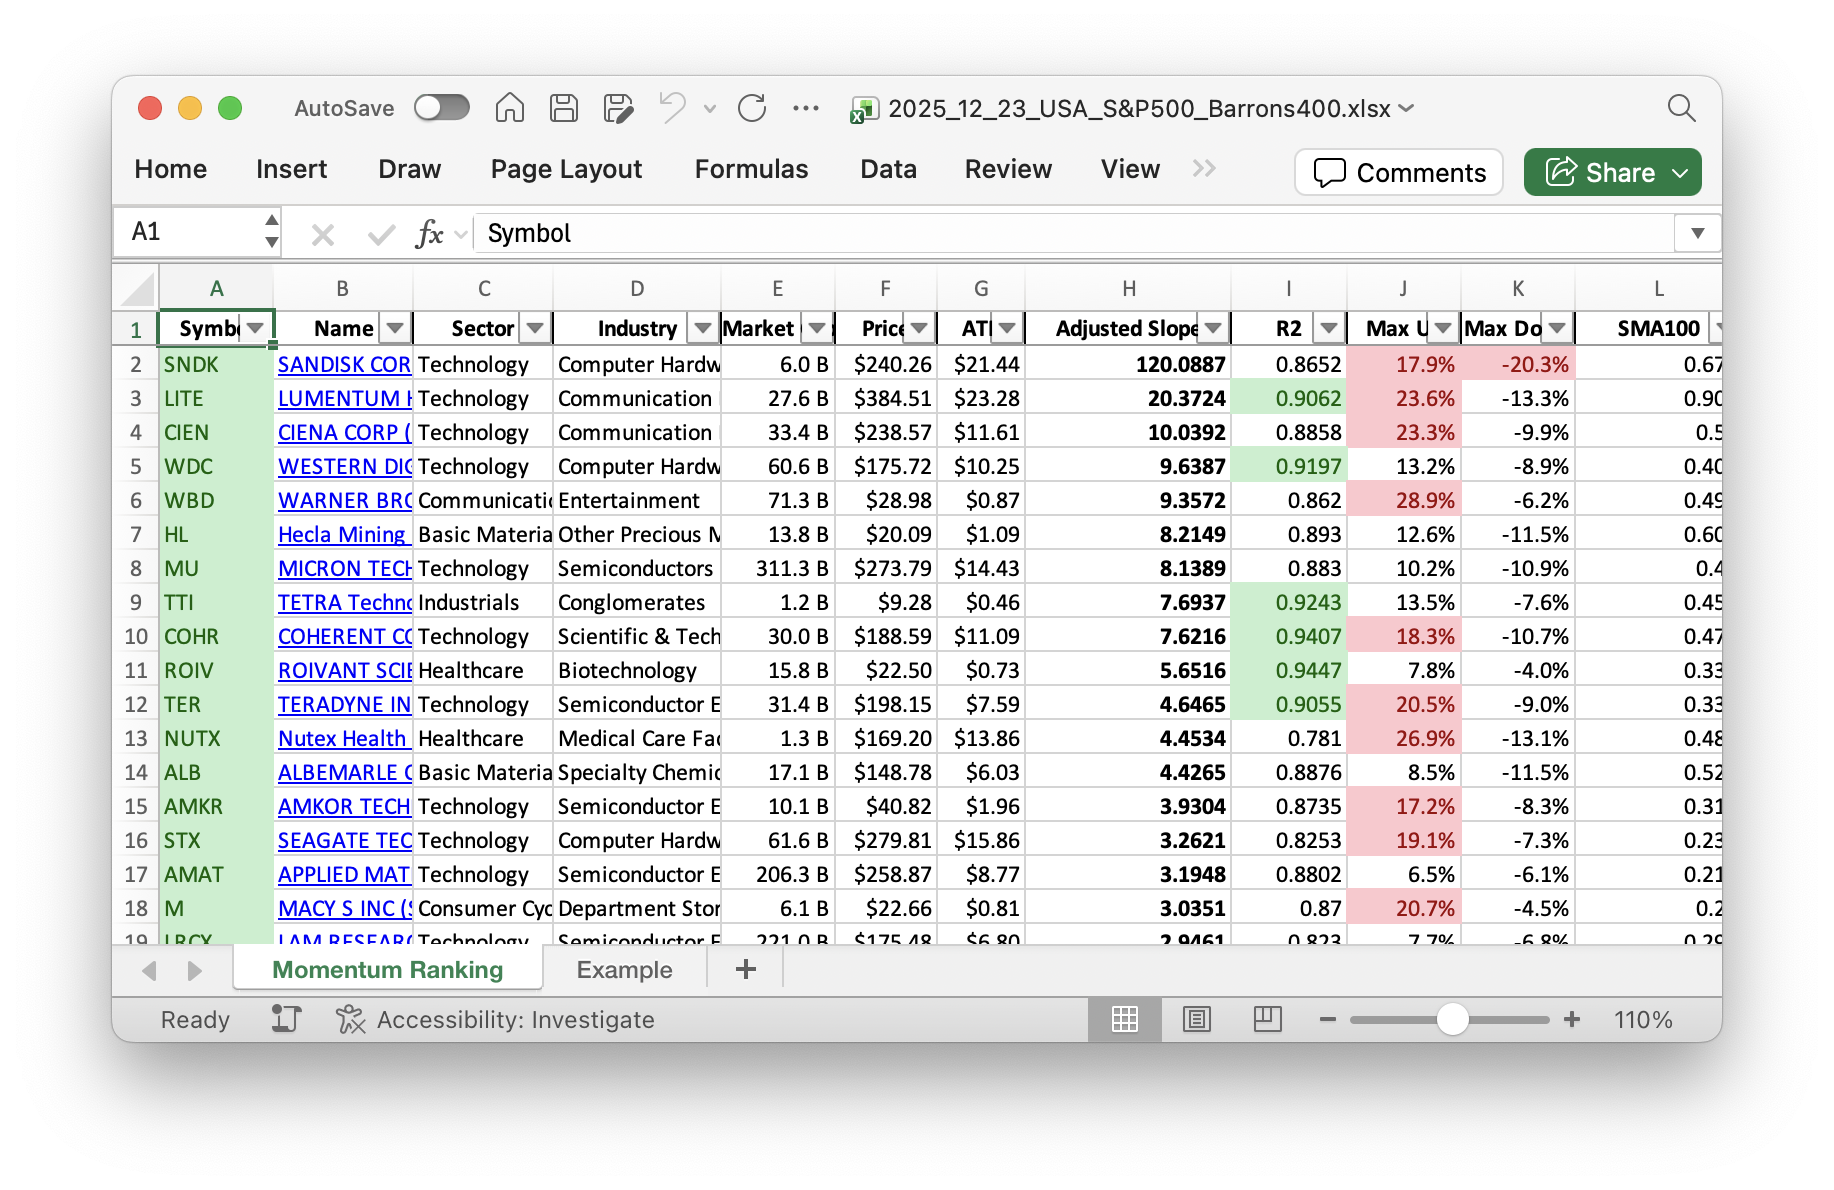The width and height of the screenshot is (1834, 1190).
Task: Select Page Break Preview view icon
Action: point(1267,1019)
